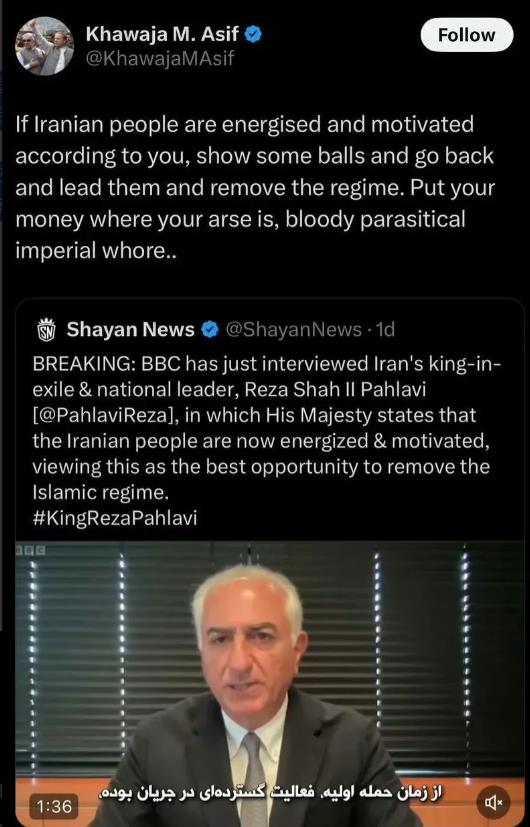Click the verified badge next to Shayan News
The image size is (530, 827).
pos(210,330)
